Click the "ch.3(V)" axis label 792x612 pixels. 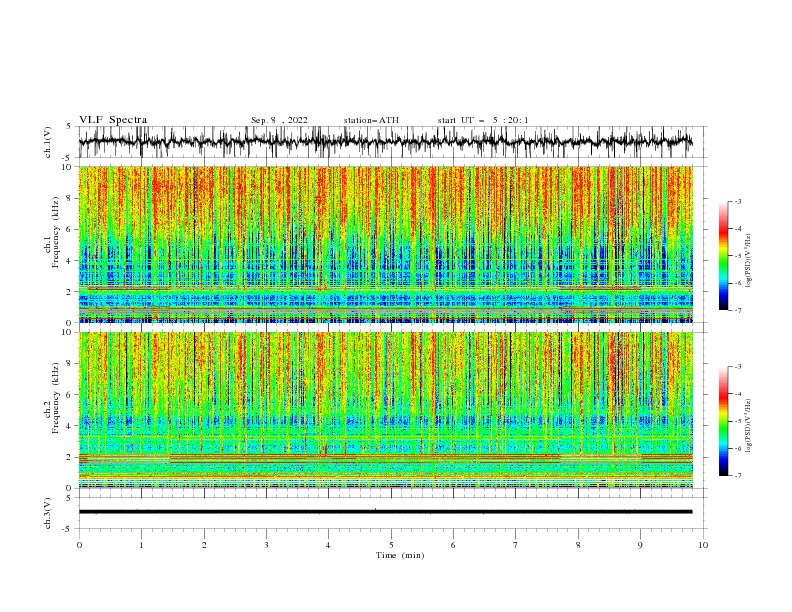click(48, 513)
